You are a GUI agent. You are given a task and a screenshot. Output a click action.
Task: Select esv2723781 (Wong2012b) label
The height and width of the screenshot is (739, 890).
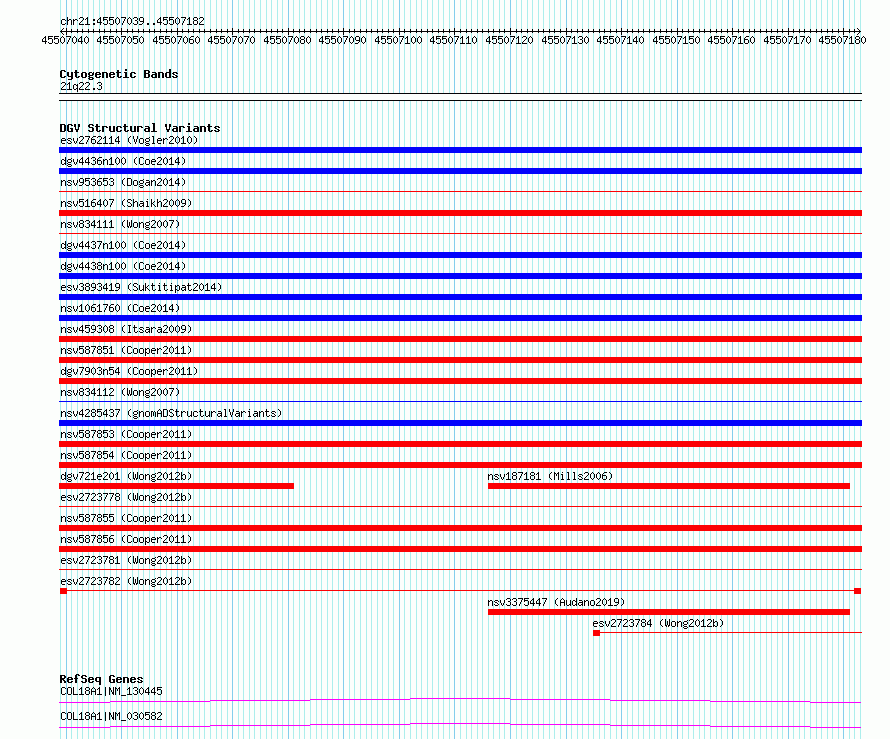pos(126,560)
